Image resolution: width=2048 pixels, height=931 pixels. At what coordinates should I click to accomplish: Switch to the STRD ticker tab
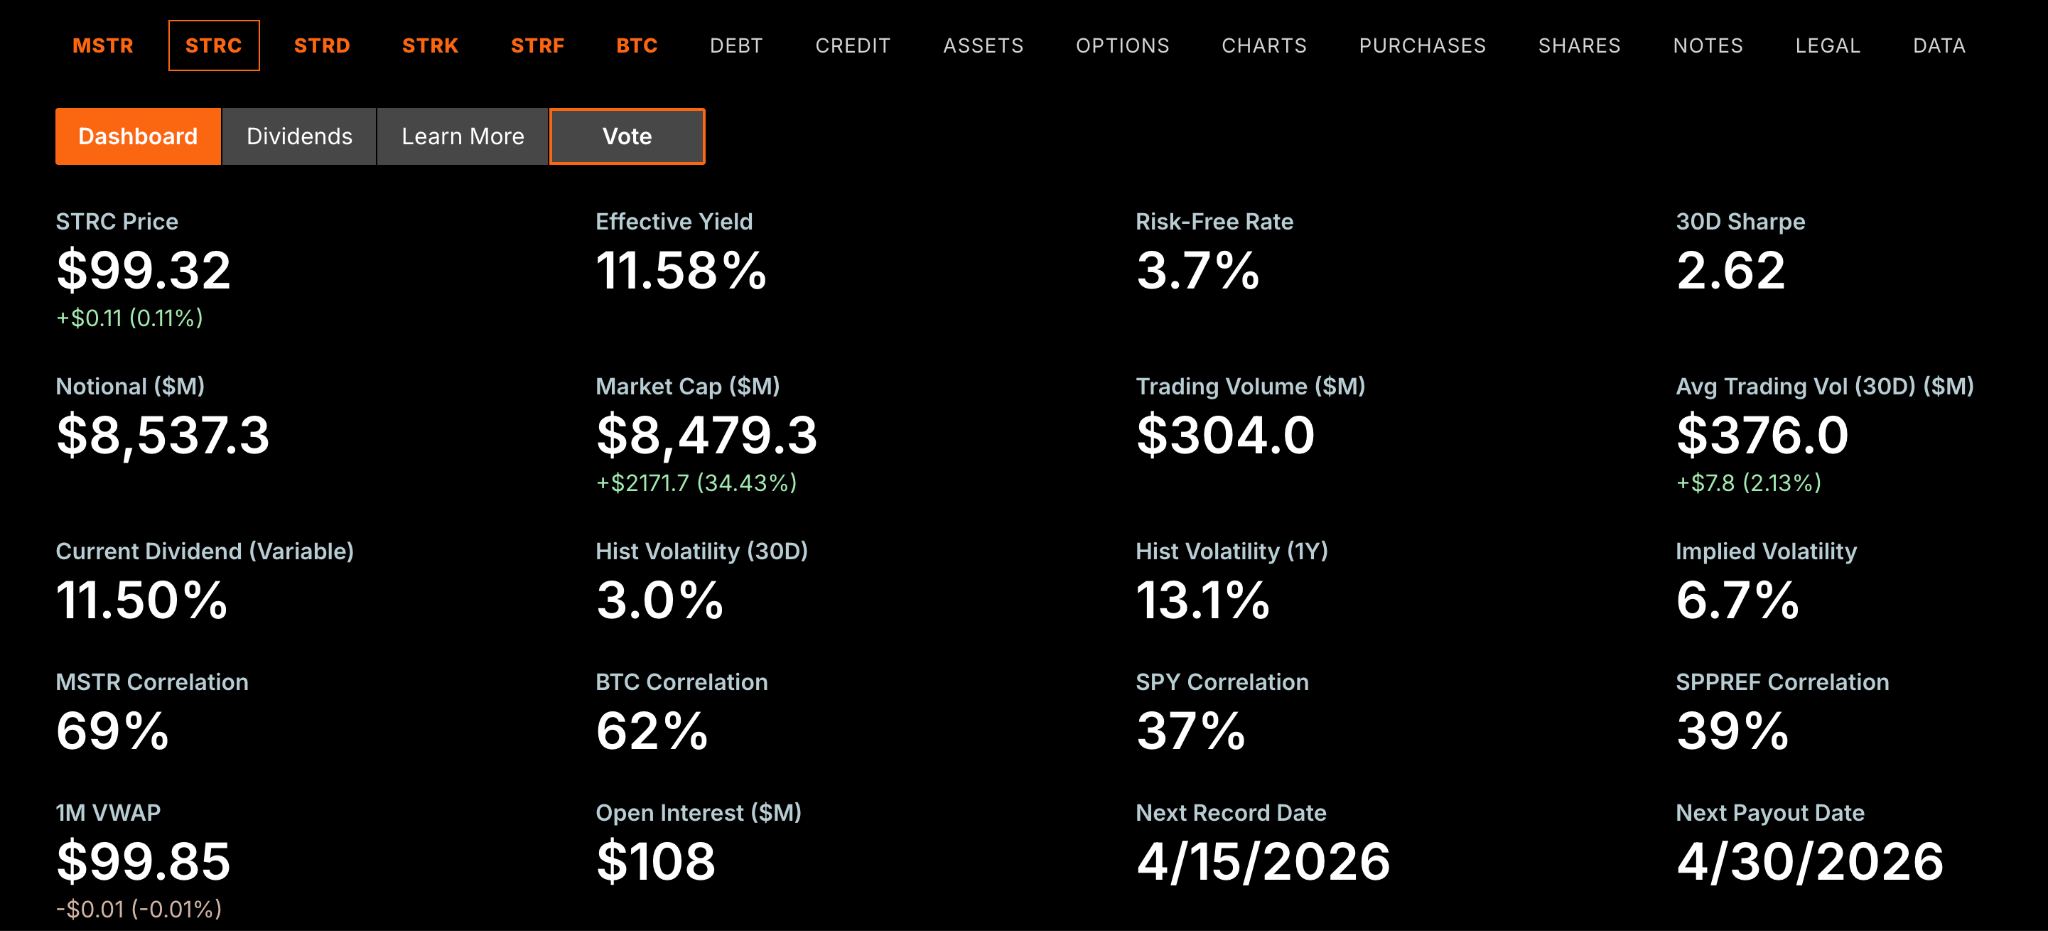click(322, 46)
